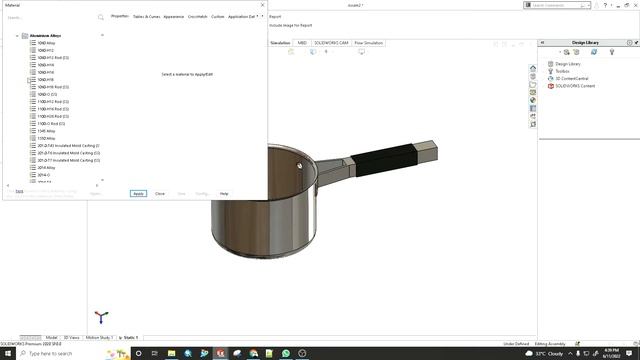Screen dimensions: 640x360
Task: Select the 1060-H12 material
Action: (45, 50)
